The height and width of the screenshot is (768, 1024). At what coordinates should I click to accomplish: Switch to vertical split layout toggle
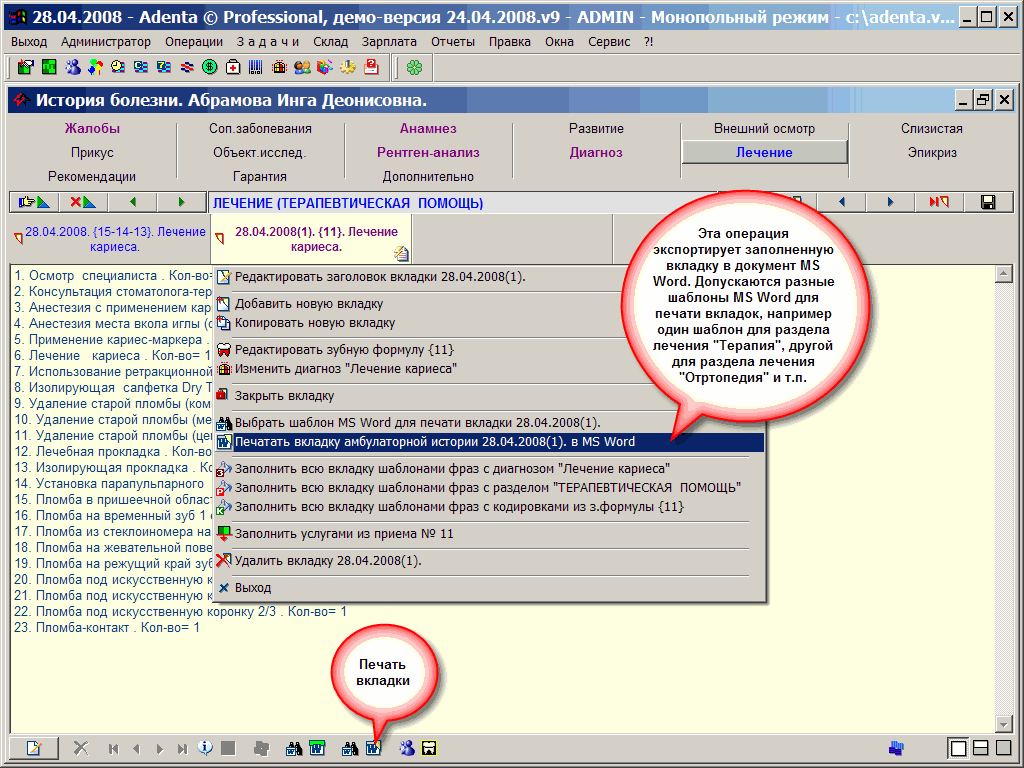point(1003,748)
